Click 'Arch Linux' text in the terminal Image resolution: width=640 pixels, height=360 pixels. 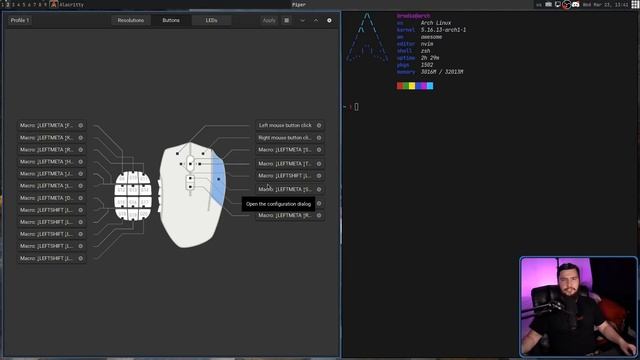pyautogui.click(x=436, y=23)
